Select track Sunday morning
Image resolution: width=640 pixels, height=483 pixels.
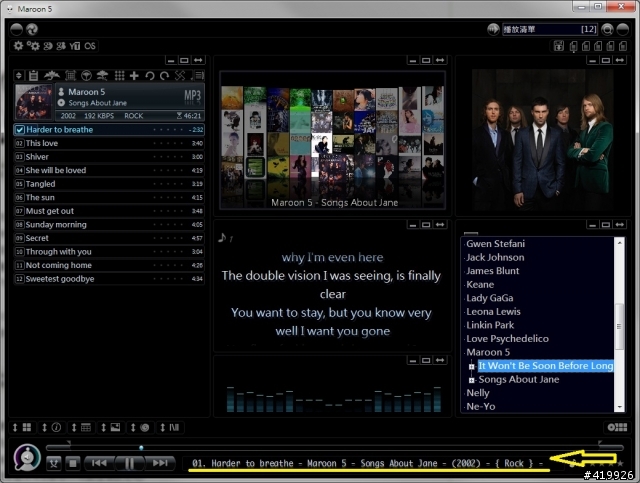tap(109, 225)
